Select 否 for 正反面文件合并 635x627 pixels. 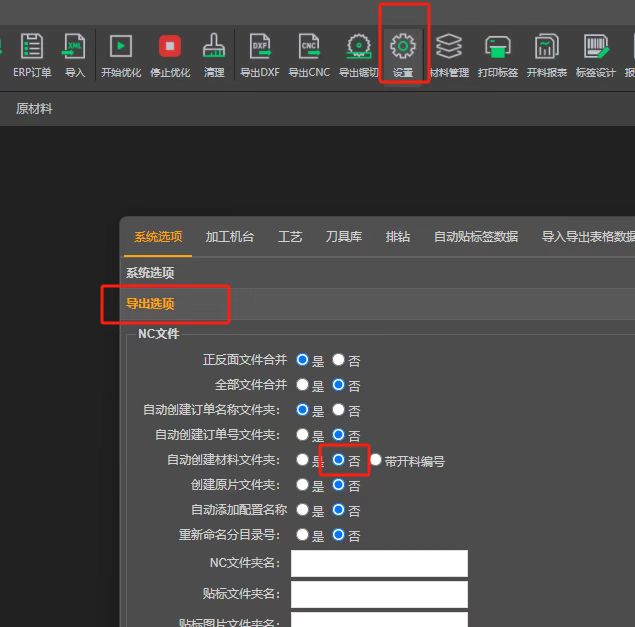[x=339, y=360]
